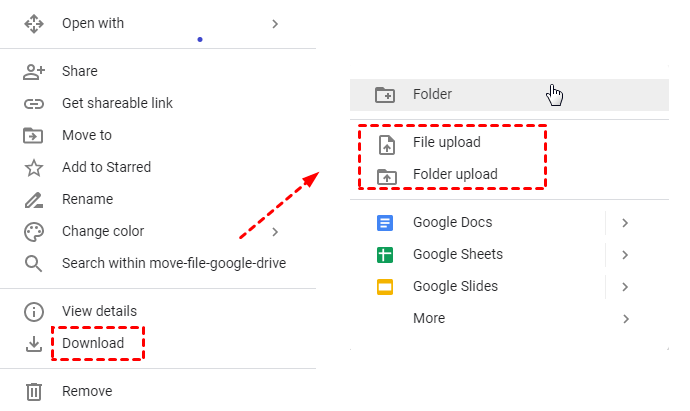Open the More submenu chevron
690x411 pixels.
[x=625, y=319]
